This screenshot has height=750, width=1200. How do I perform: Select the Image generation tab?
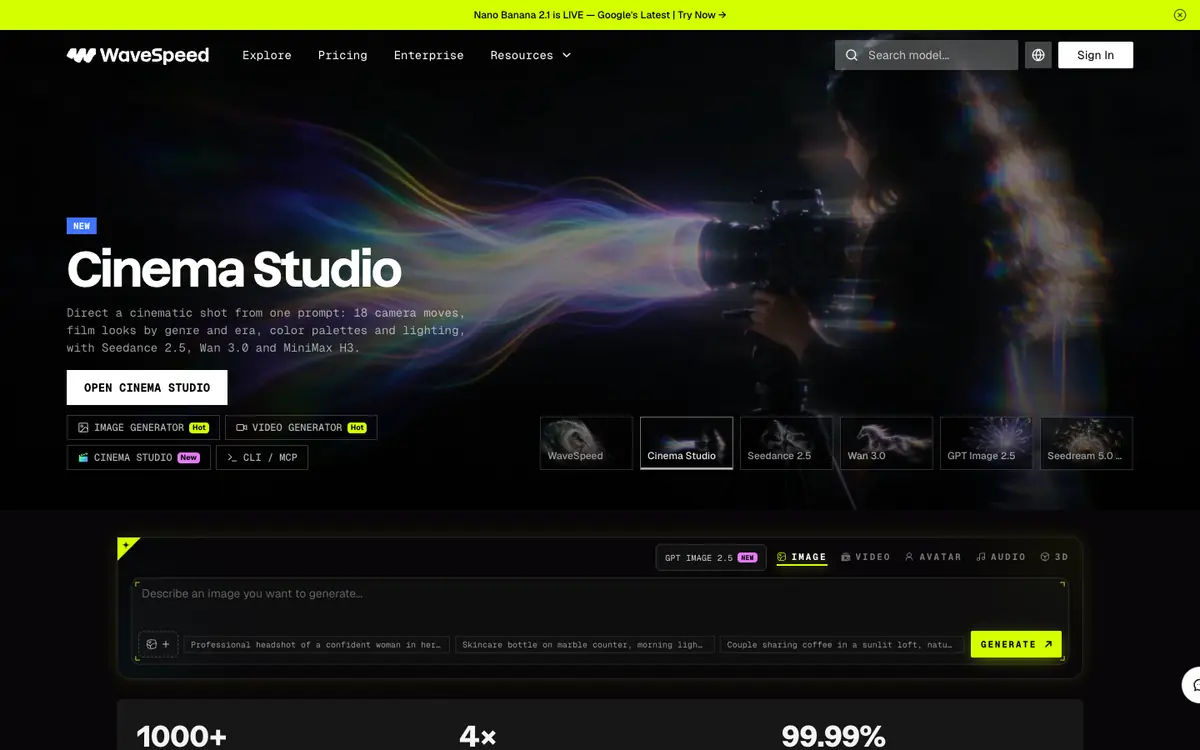coord(802,557)
